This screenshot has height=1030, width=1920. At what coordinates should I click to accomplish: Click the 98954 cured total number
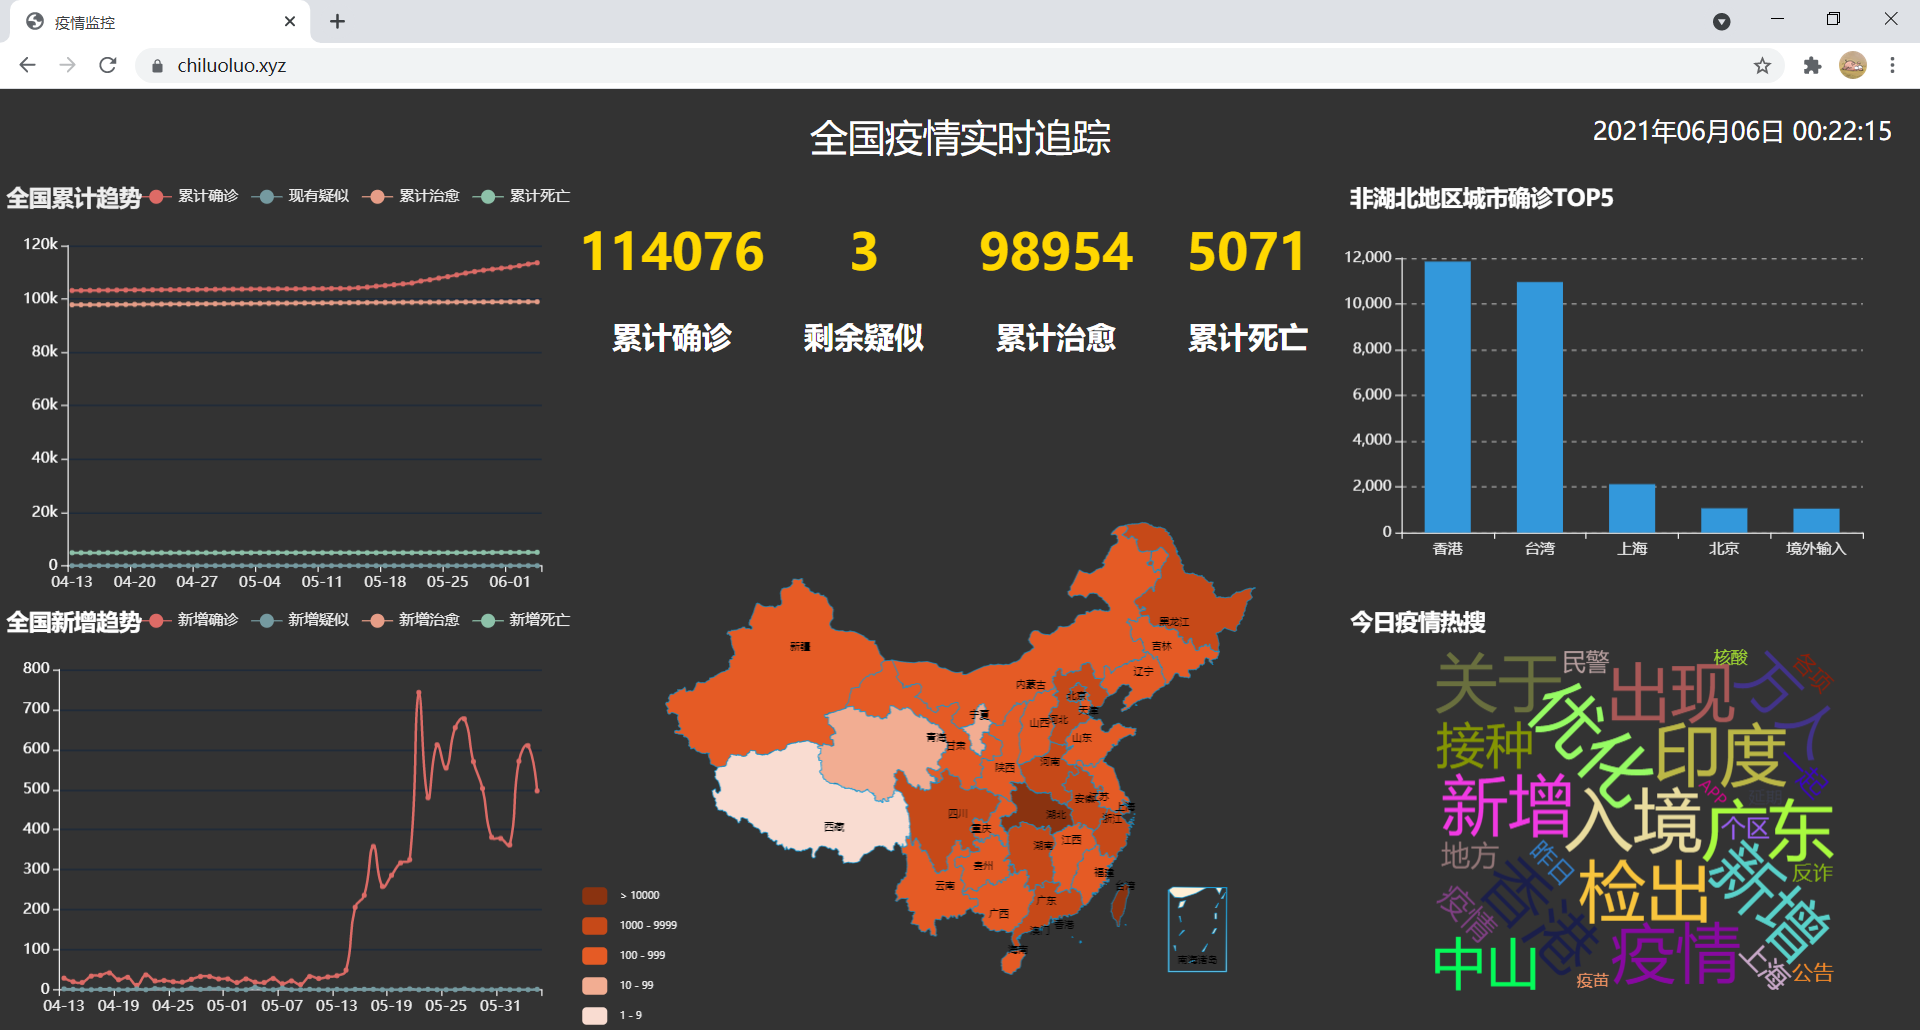pos(1056,252)
